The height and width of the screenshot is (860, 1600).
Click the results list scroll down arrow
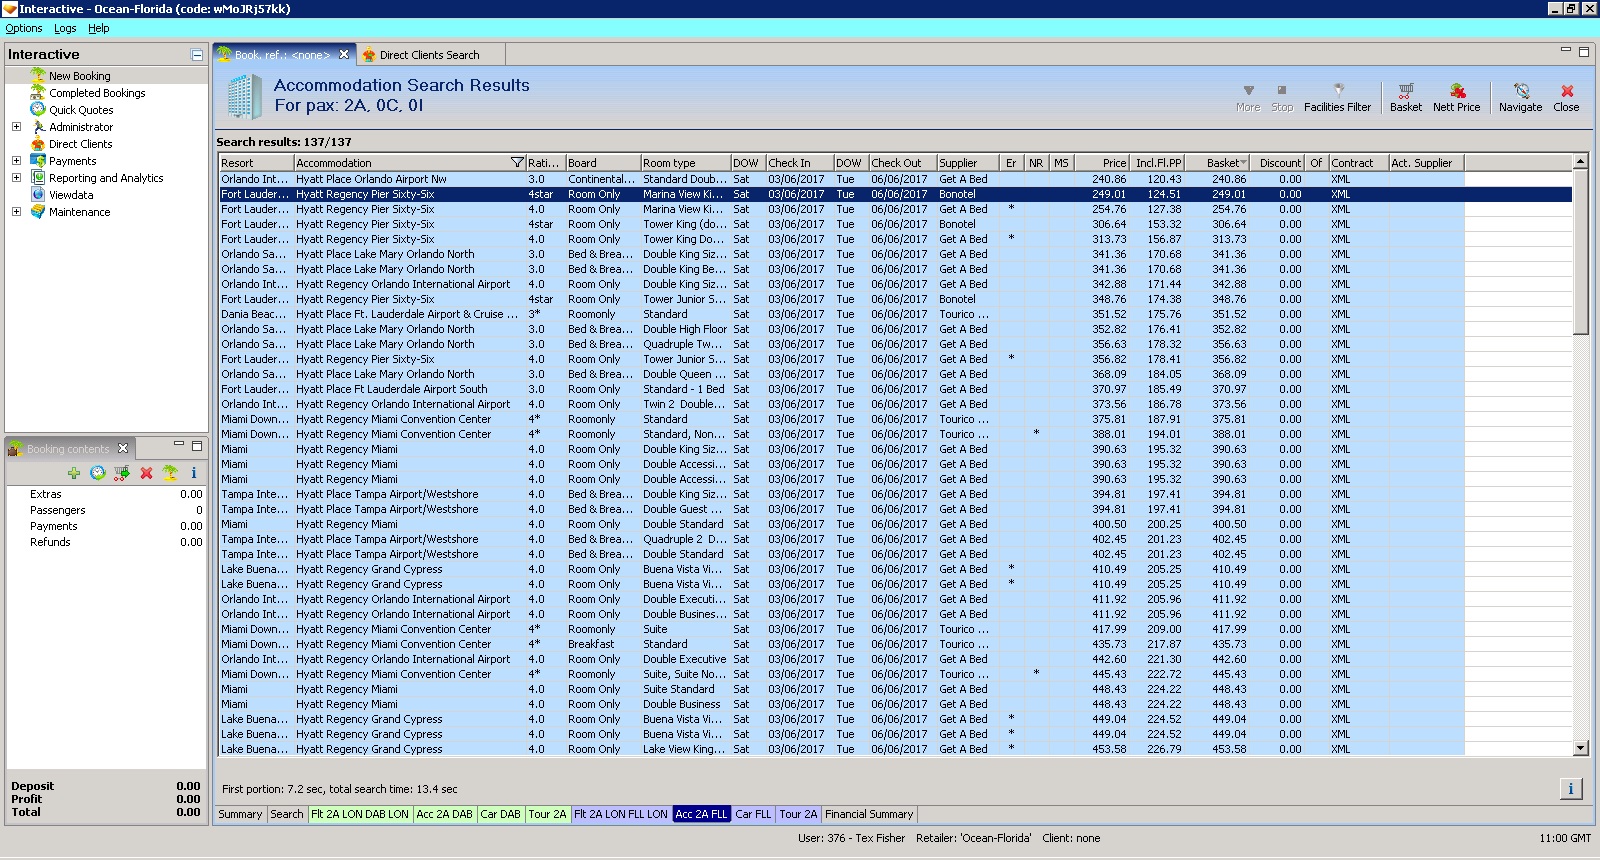tap(1580, 748)
